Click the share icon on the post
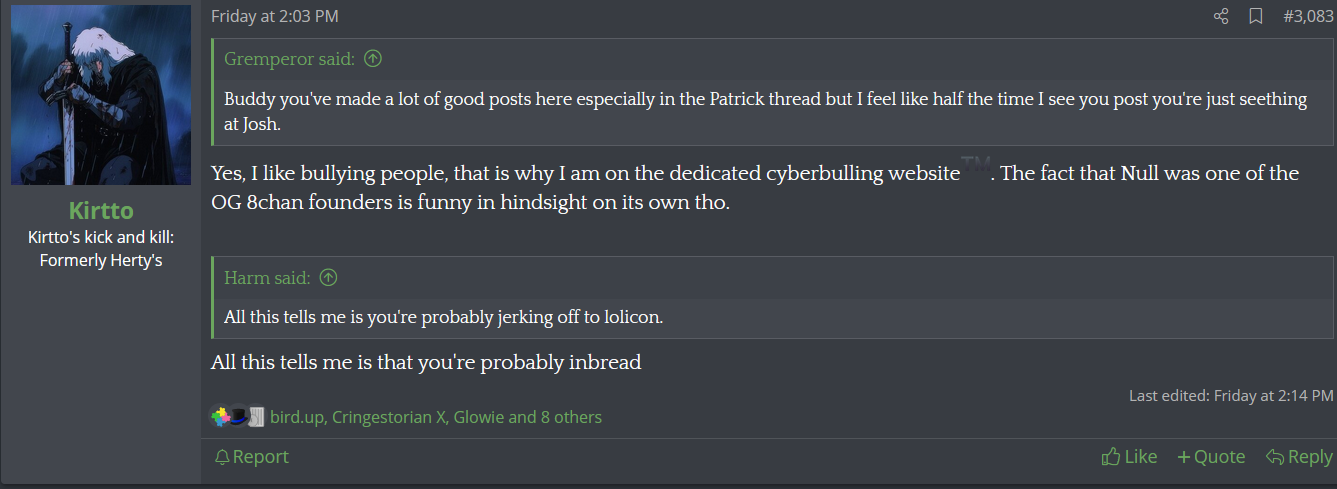Screen dimensions: 1337x489 (1221, 16)
